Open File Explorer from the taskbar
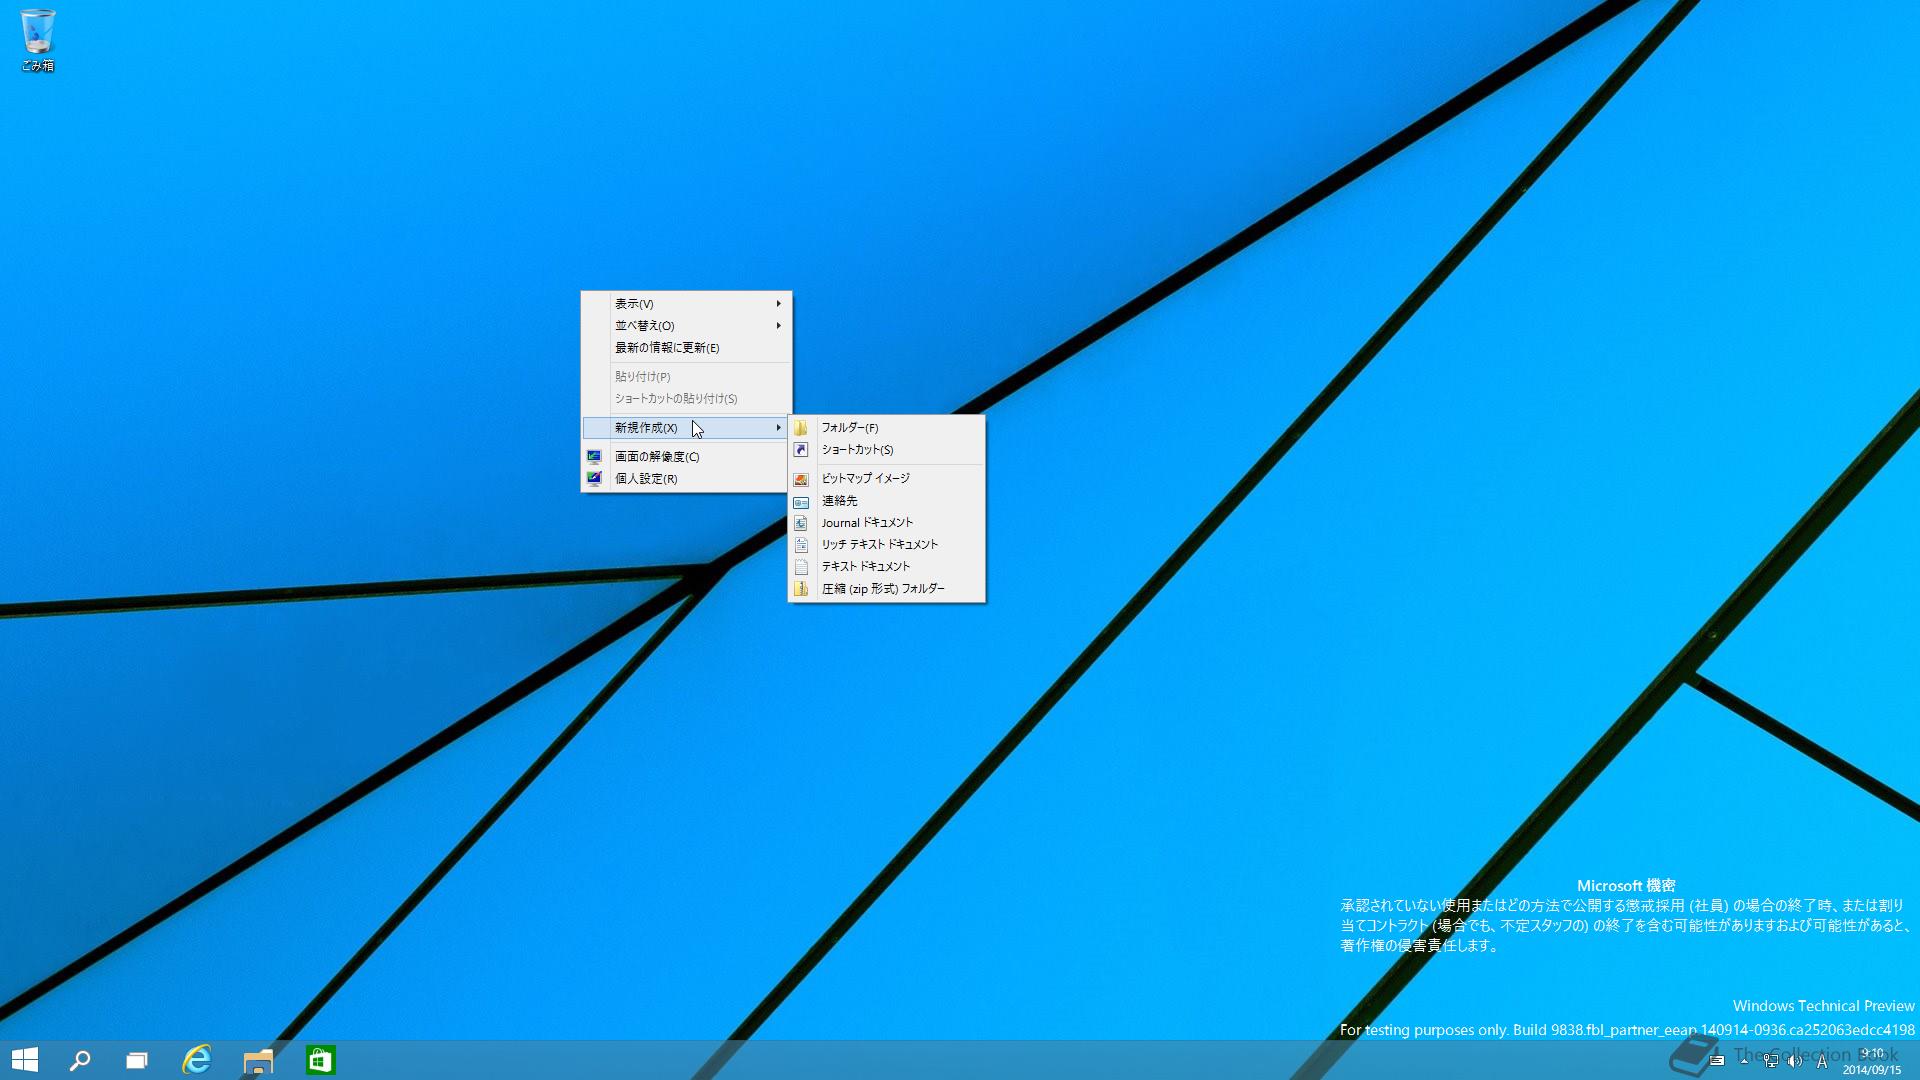Viewport: 1920px width, 1080px height. click(x=258, y=1060)
